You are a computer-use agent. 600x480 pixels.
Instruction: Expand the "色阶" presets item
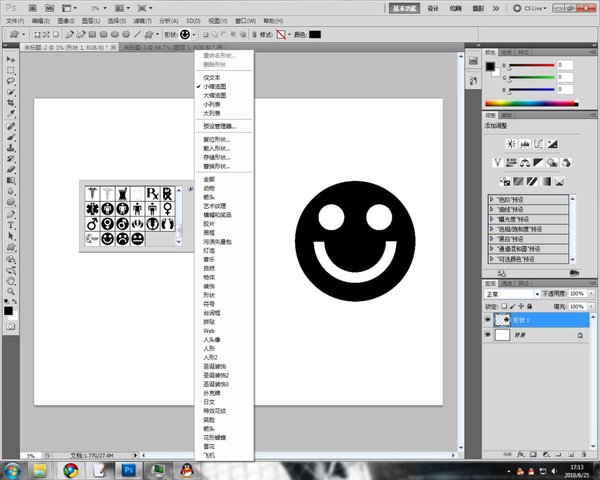tap(493, 199)
